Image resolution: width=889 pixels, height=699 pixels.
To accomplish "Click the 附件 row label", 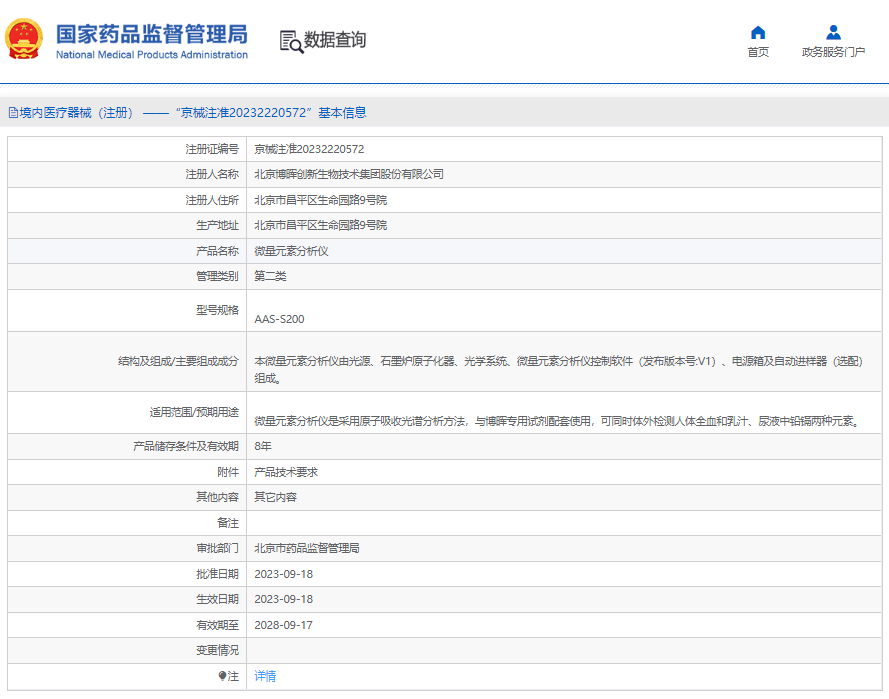I will click(228, 472).
